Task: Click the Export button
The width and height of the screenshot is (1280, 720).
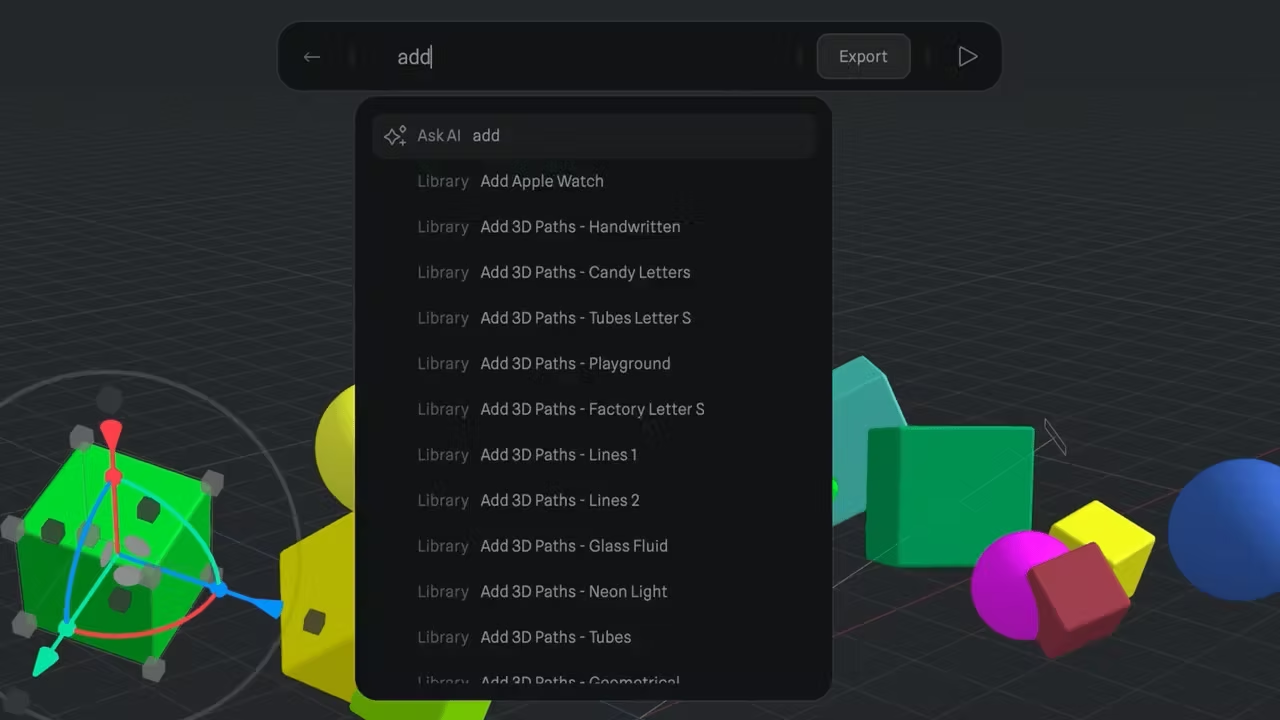Action: tap(863, 57)
